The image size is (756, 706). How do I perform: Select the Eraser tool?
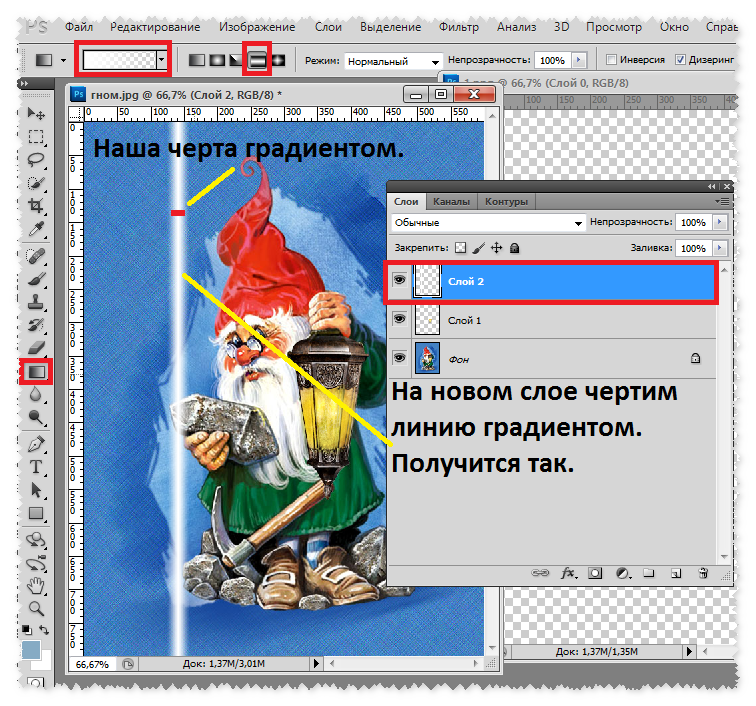(x=36, y=348)
